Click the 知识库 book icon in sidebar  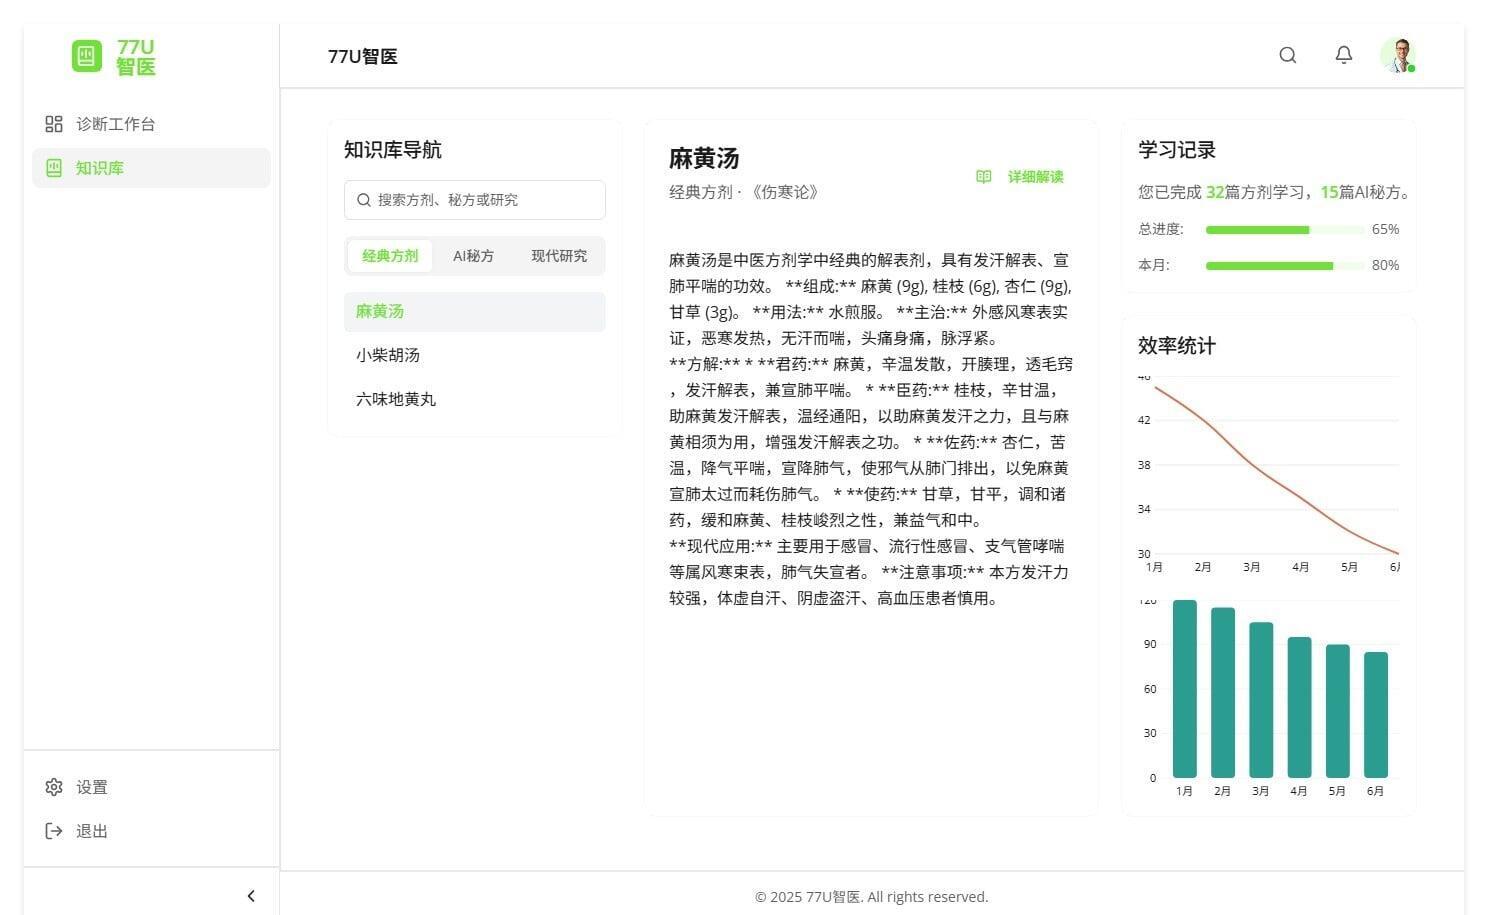54,168
